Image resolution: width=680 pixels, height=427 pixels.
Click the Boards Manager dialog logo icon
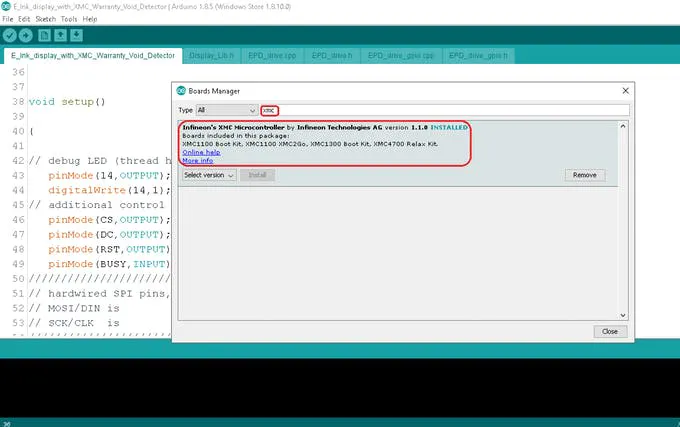(181, 91)
